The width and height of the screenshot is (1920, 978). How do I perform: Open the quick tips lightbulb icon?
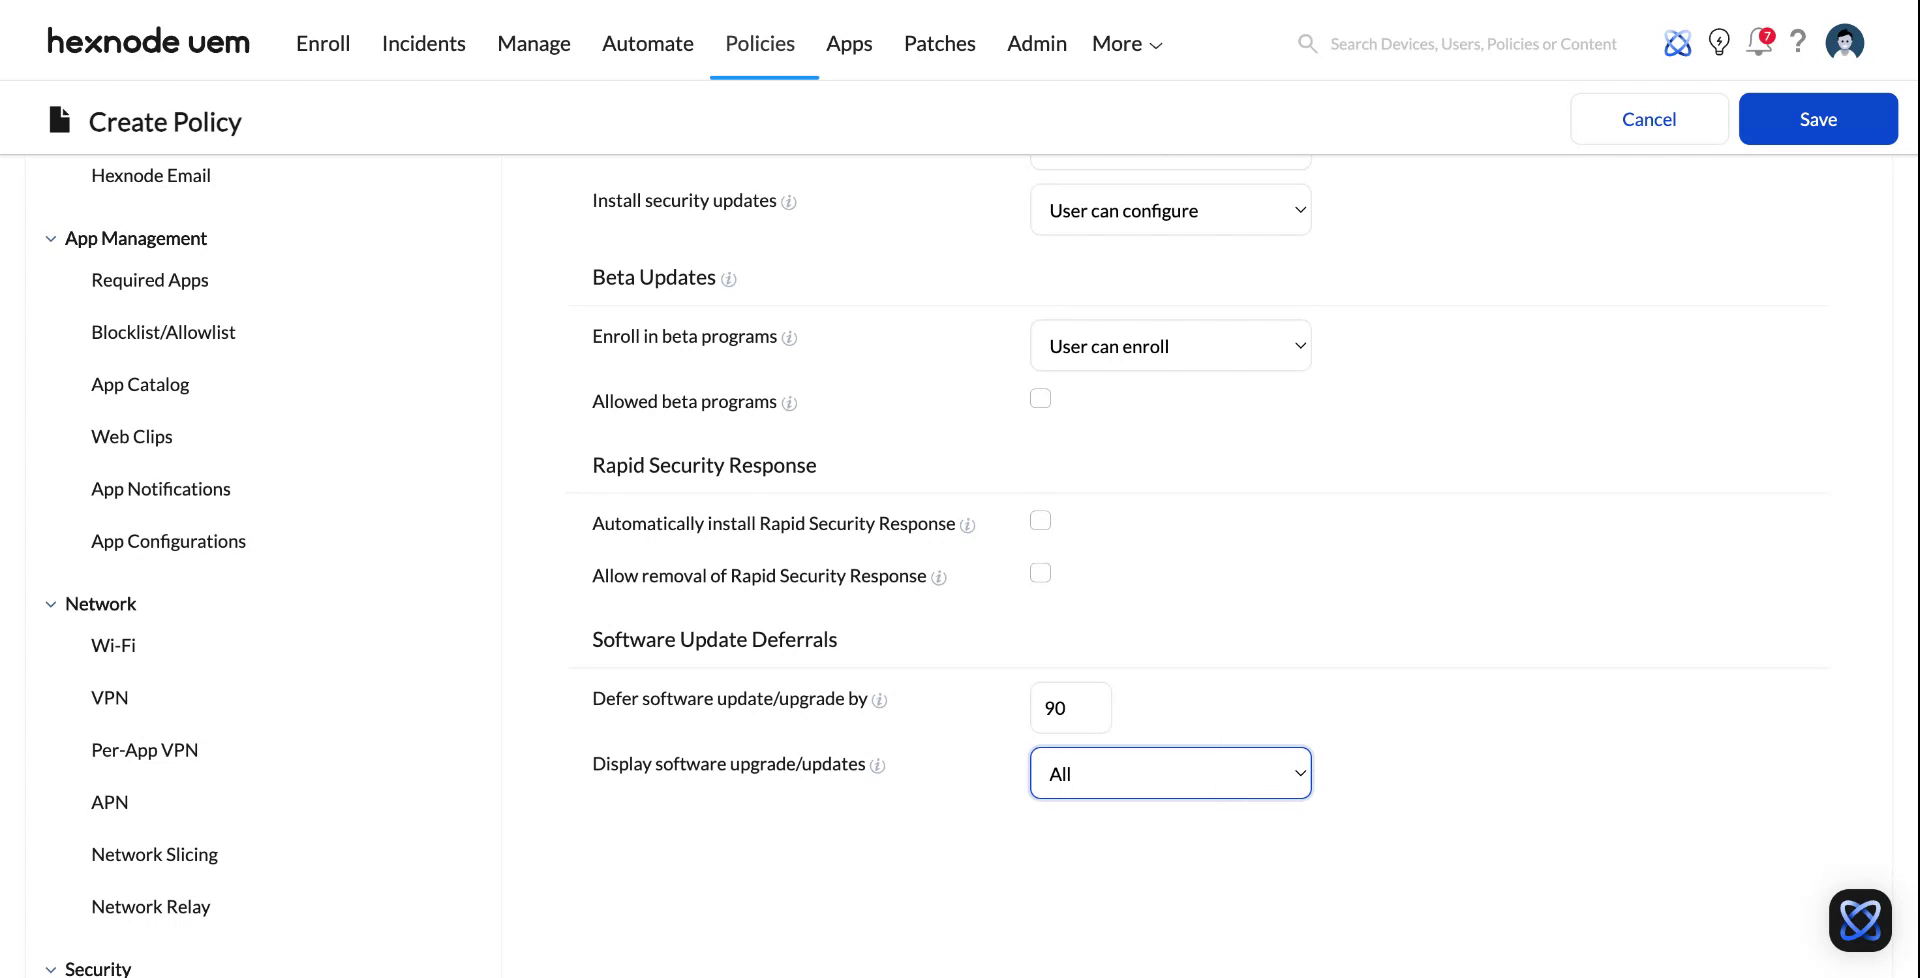[x=1719, y=43]
